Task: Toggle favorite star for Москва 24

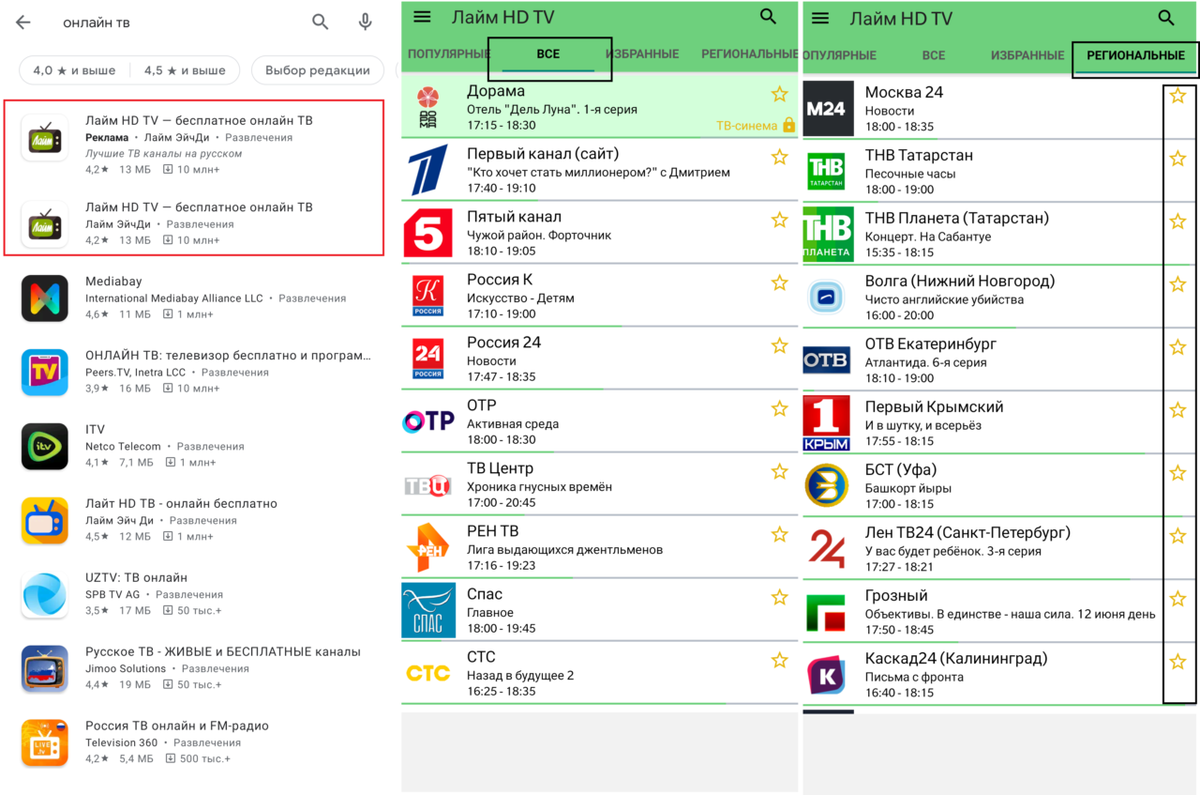Action: [1178, 96]
